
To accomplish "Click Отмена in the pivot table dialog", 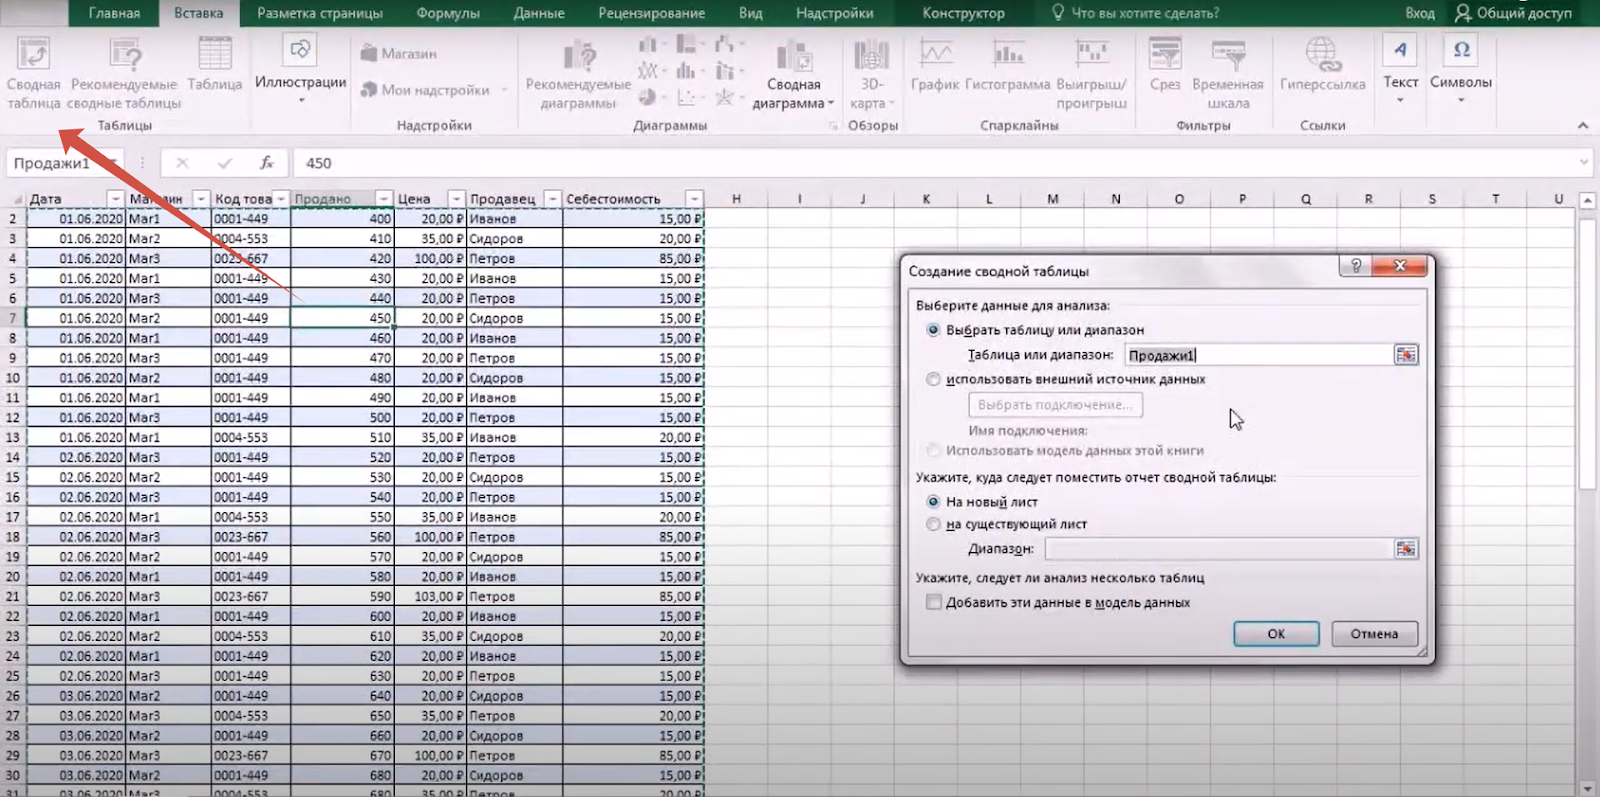I will [x=1374, y=634].
